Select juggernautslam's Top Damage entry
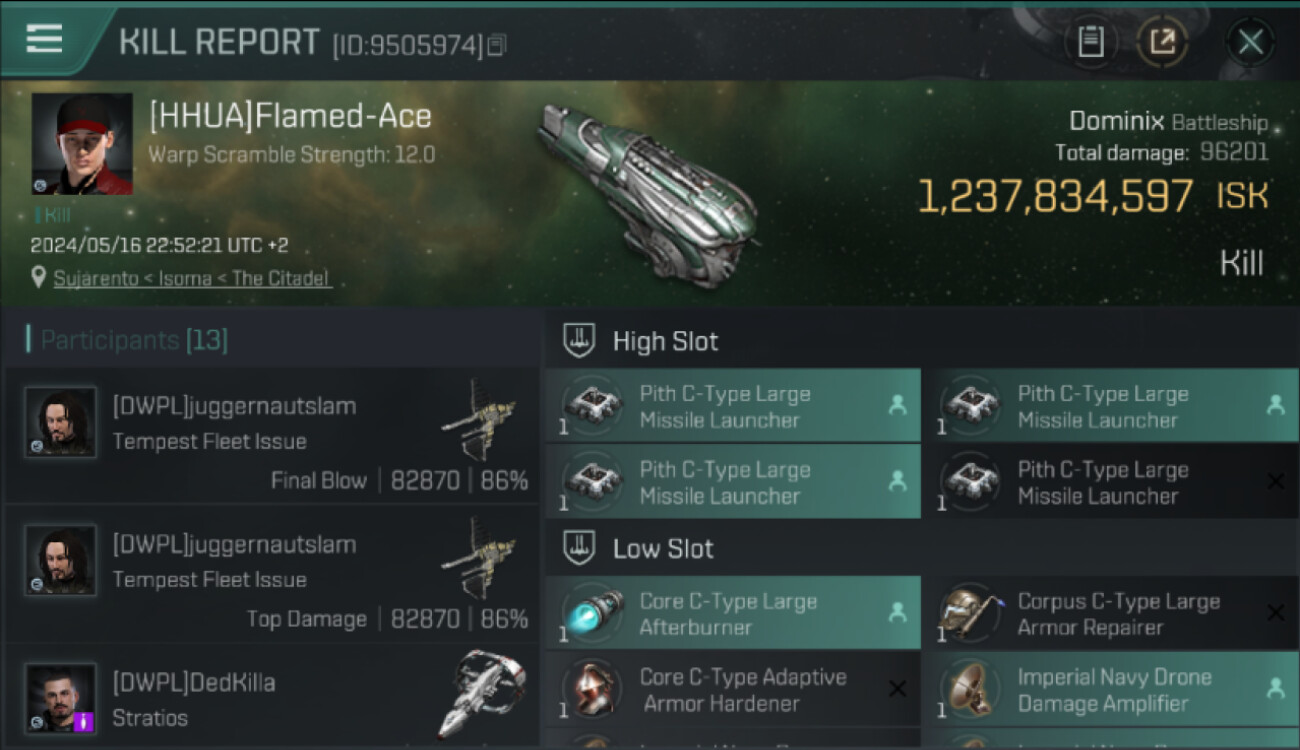This screenshot has width=1300, height=750. click(x=272, y=578)
